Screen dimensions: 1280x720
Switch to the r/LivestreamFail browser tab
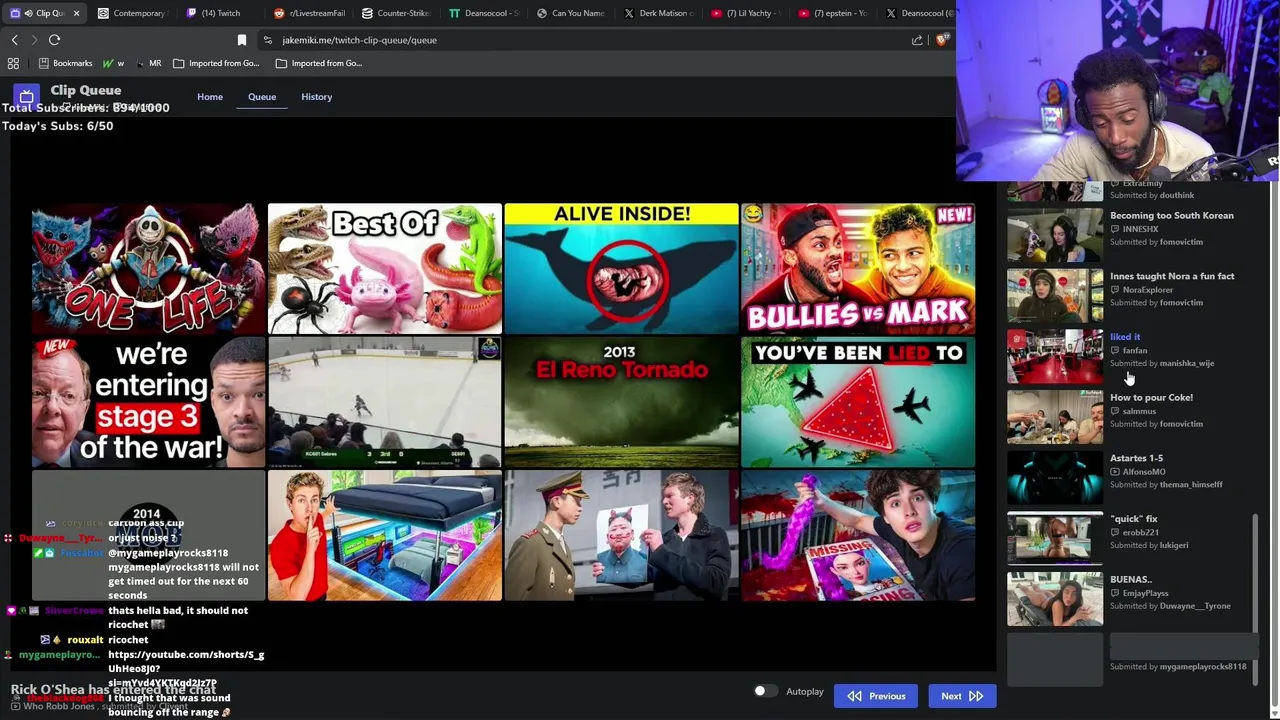tap(310, 13)
